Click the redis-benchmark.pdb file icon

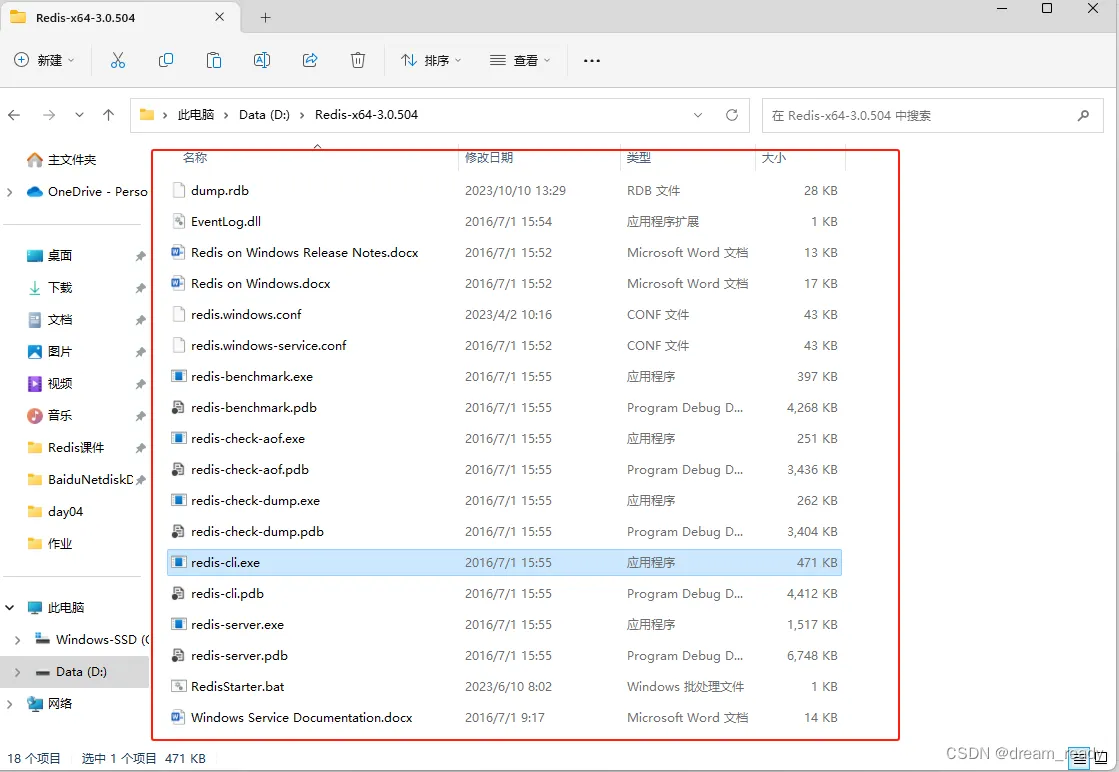tap(179, 407)
